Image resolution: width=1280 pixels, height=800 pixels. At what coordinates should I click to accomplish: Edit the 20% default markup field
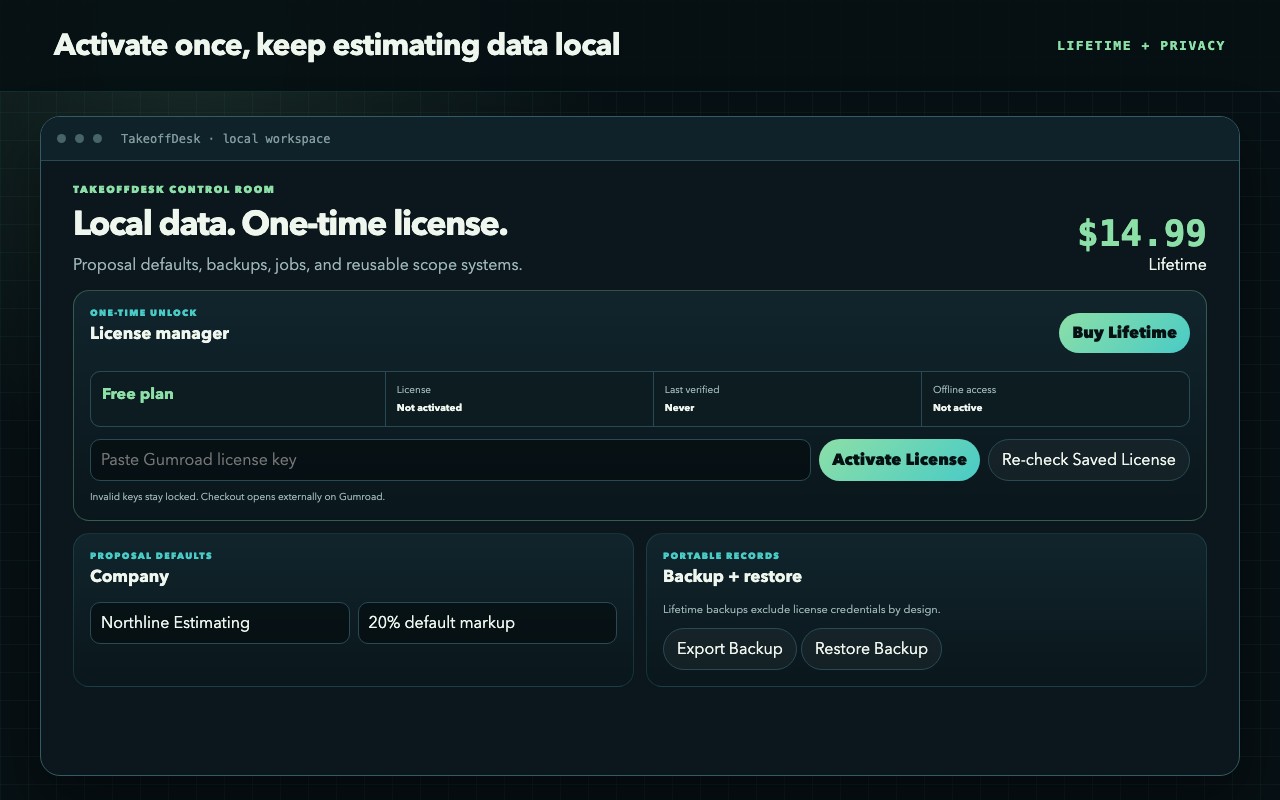(x=487, y=623)
